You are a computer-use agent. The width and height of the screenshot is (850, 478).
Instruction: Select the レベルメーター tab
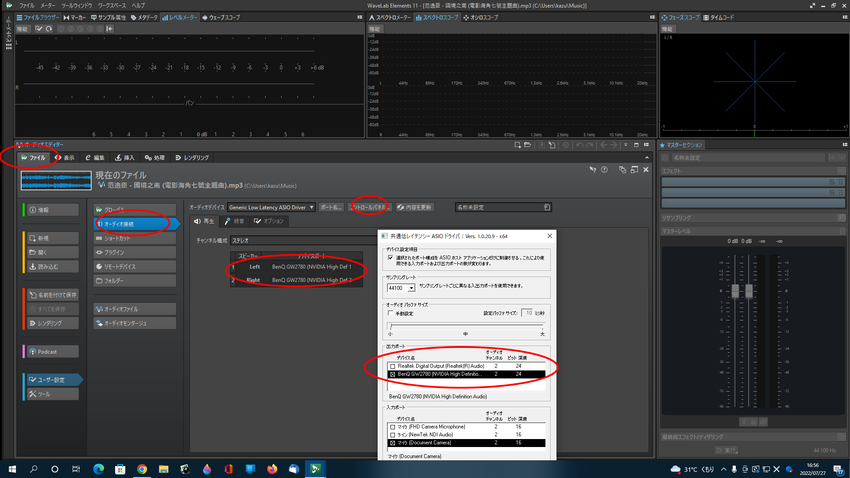point(179,17)
